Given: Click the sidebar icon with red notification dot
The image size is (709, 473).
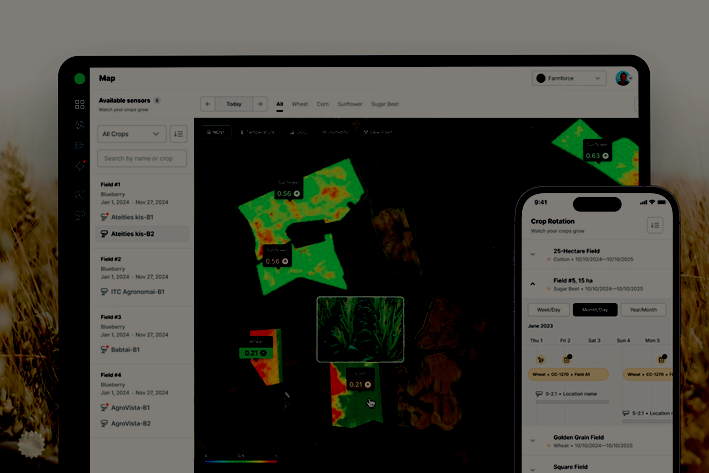Looking at the screenshot, I should click(80, 165).
